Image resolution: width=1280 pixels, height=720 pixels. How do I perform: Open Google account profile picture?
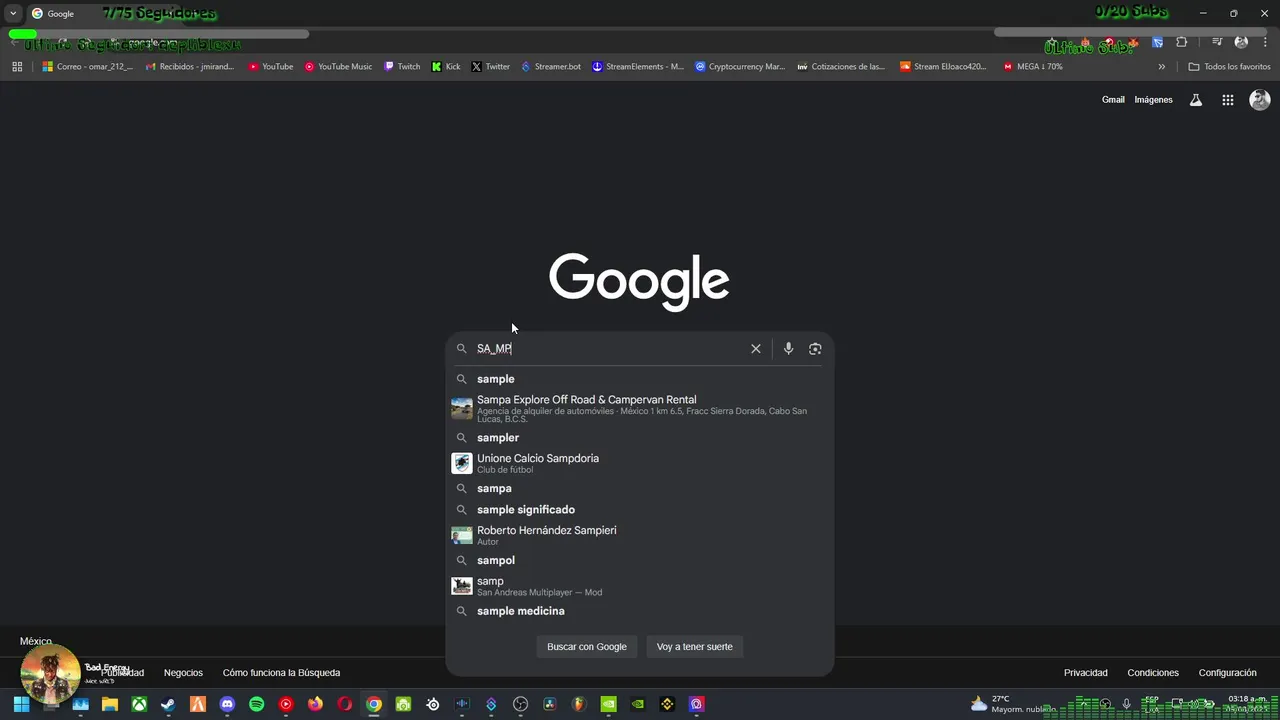1260,100
